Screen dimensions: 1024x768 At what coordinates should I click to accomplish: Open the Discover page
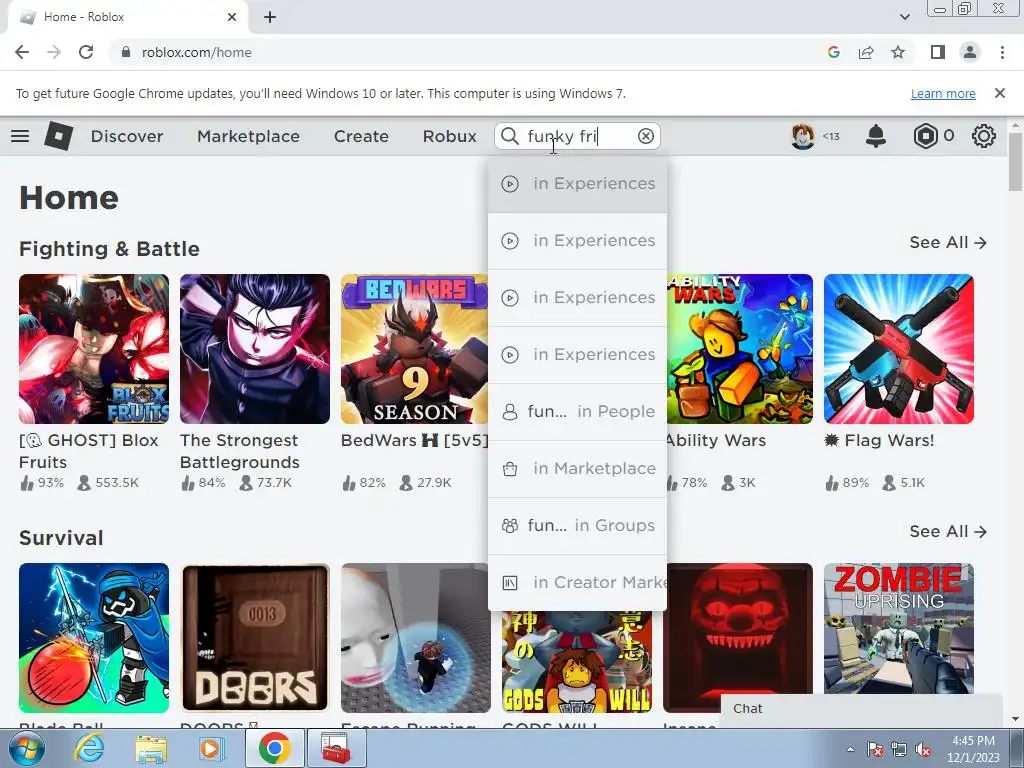pyautogui.click(x=127, y=136)
